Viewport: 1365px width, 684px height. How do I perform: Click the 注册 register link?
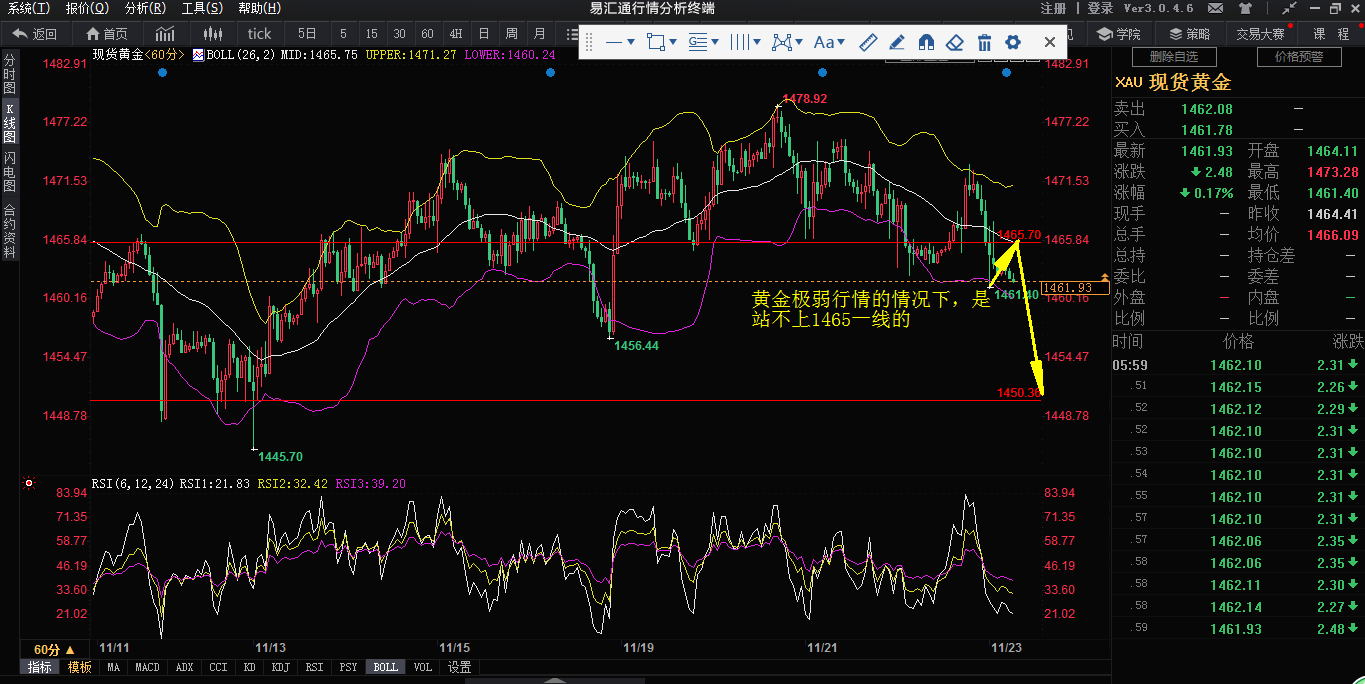point(1053,8)
